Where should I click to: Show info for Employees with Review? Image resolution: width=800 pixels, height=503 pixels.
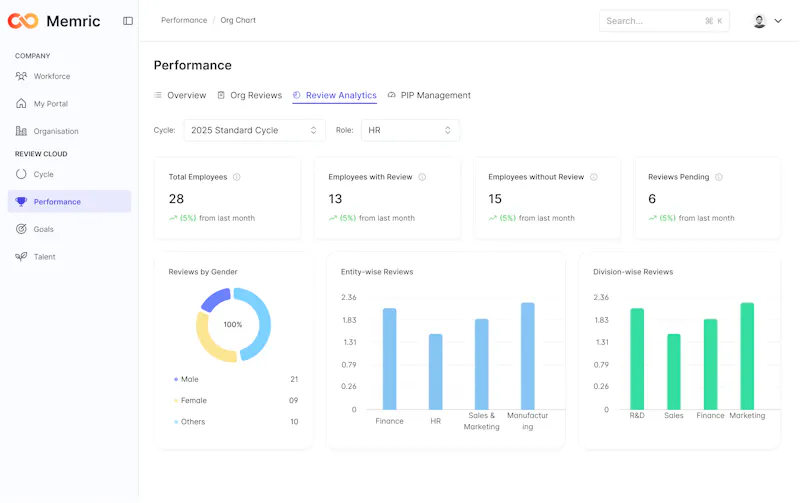[422, 177]
